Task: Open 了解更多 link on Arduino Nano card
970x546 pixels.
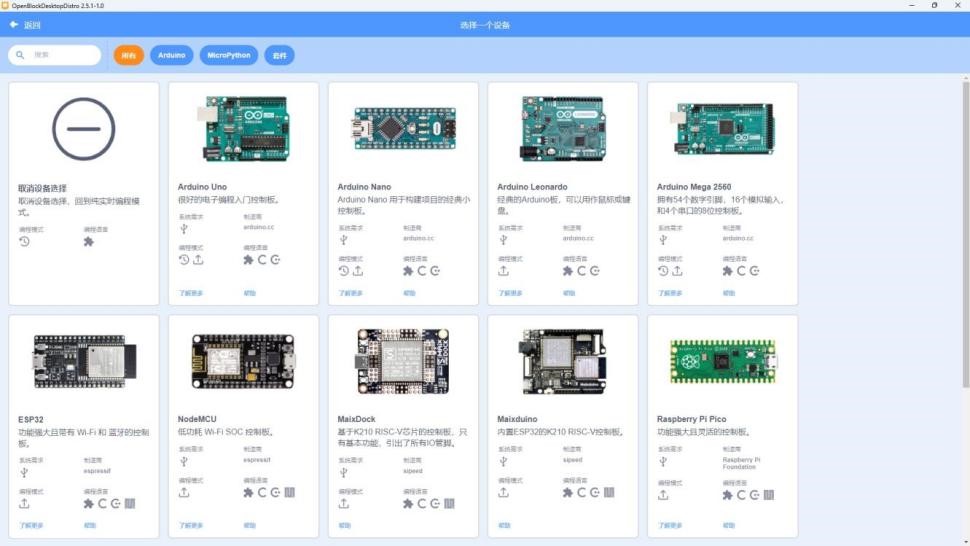Action: coord(350,293)
